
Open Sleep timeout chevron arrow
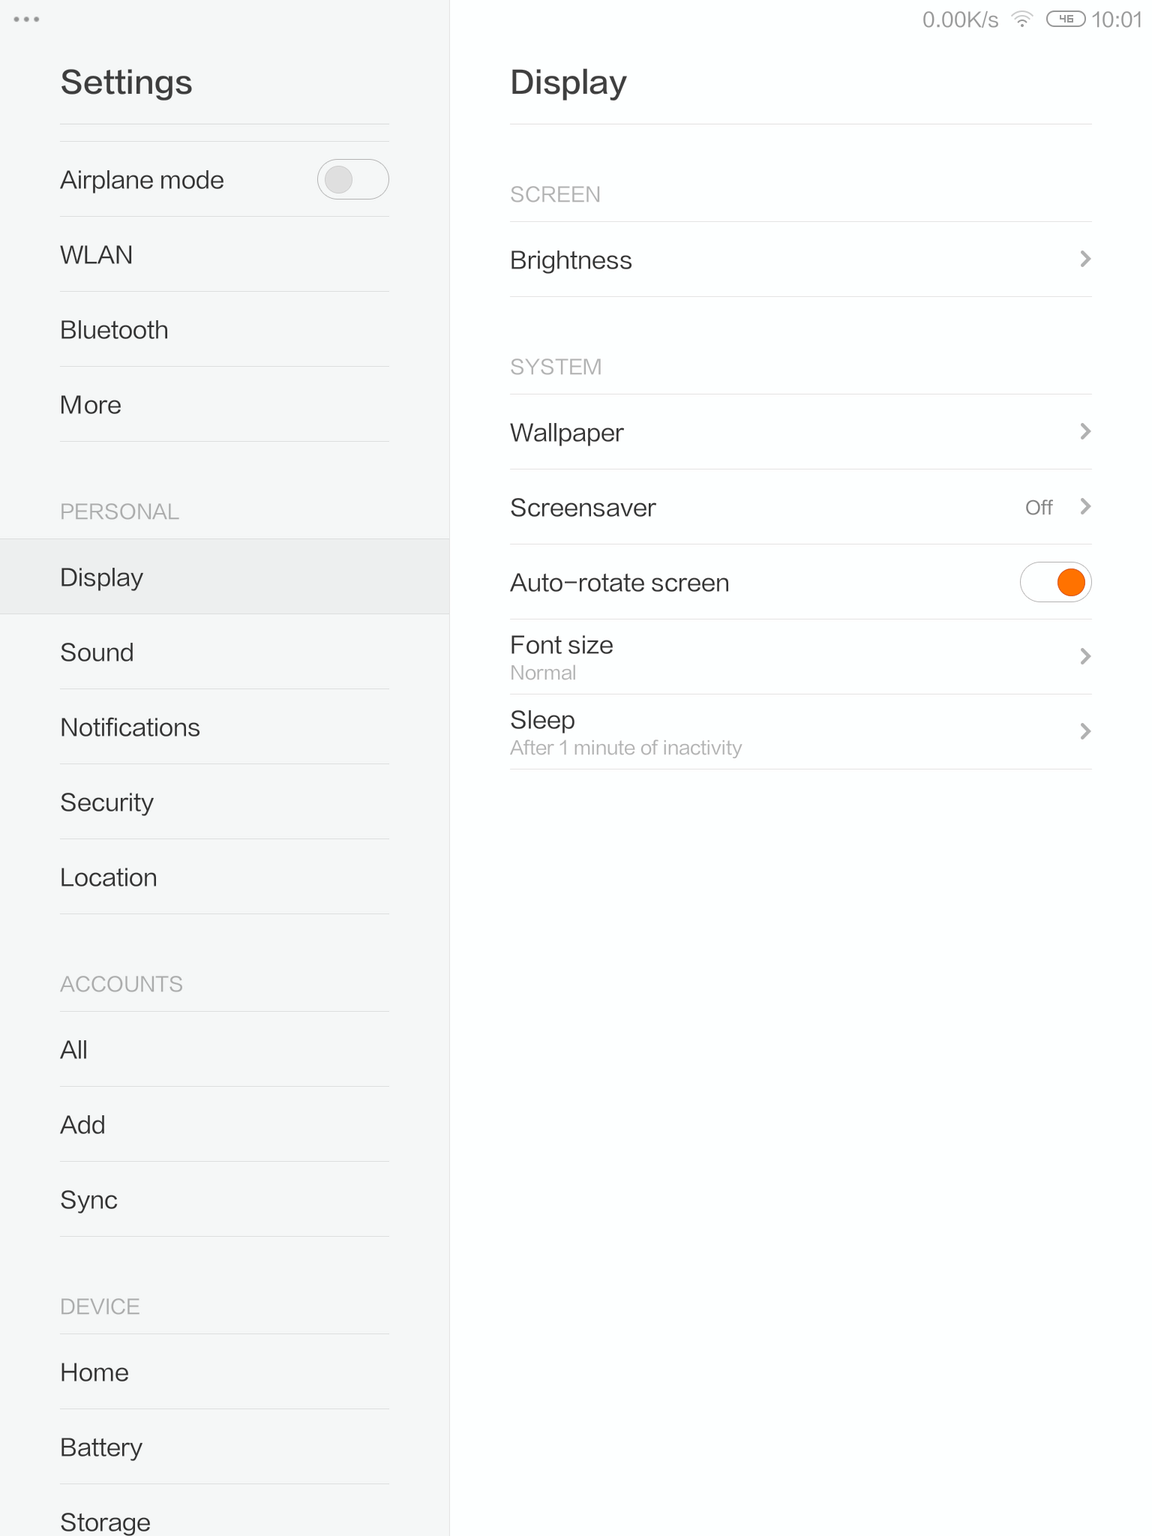(1085, 732)
